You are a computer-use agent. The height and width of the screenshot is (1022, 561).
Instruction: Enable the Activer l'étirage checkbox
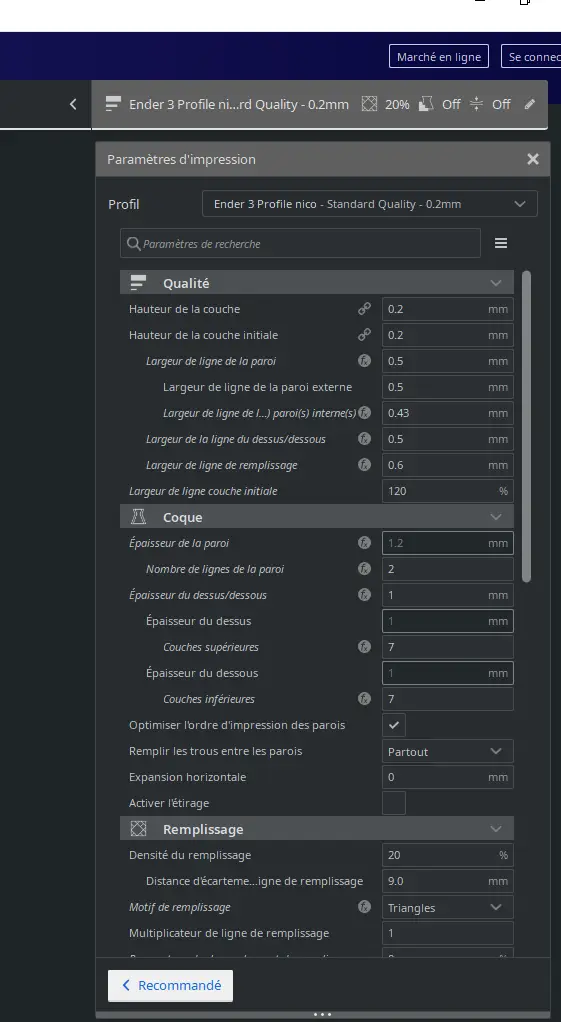pos(394,803)
